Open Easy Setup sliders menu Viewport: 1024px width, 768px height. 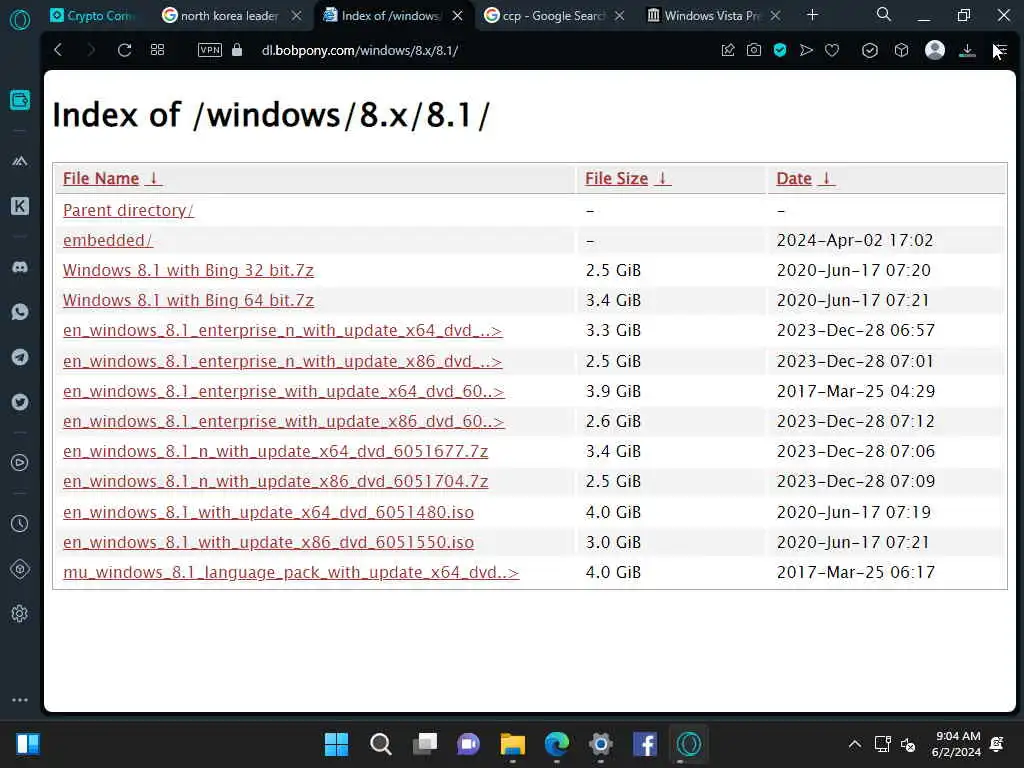pos(1000,50)
